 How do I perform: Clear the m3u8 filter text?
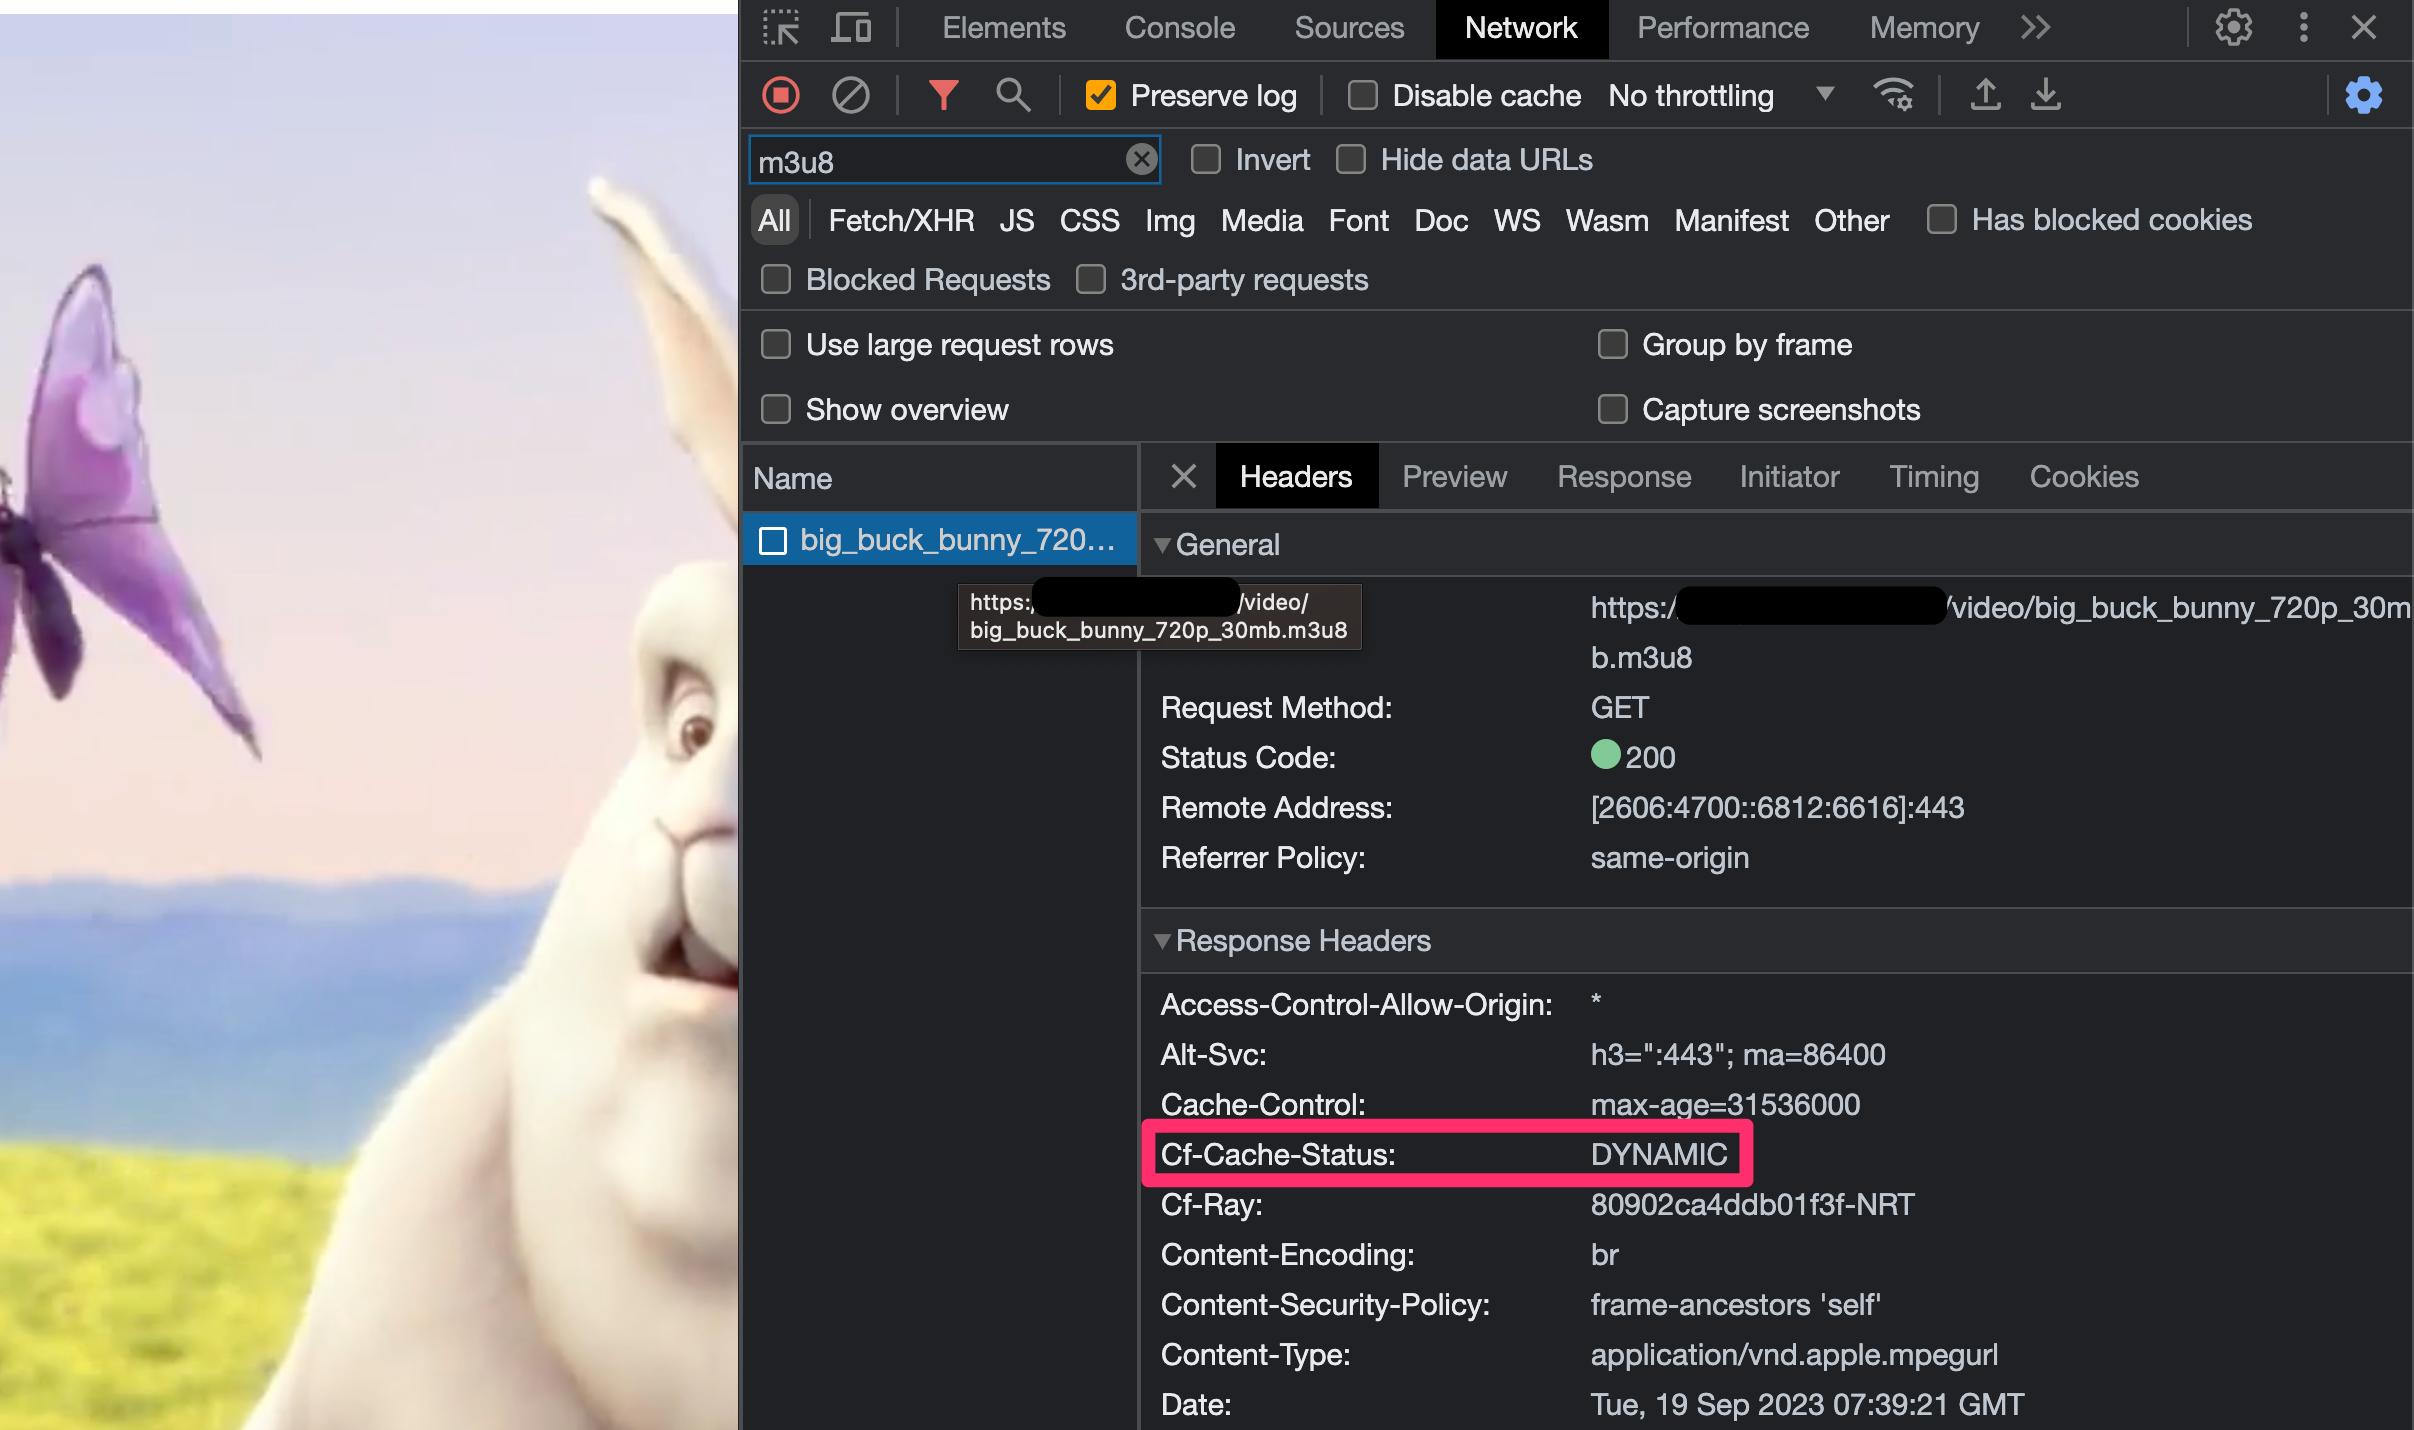tap(1141, 160)
